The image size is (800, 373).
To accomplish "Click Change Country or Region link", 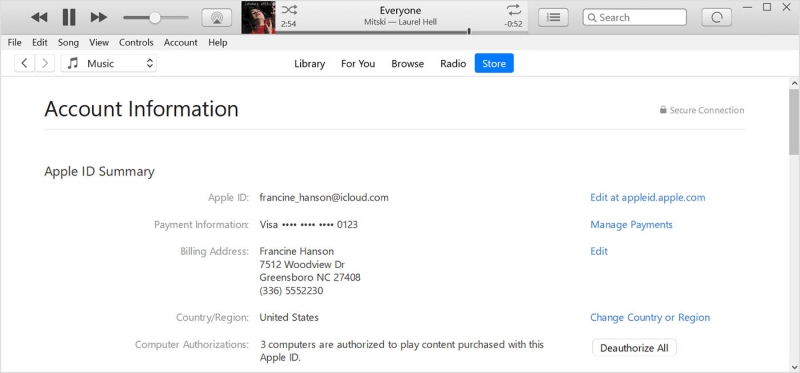I will click(x=650, y=317).
